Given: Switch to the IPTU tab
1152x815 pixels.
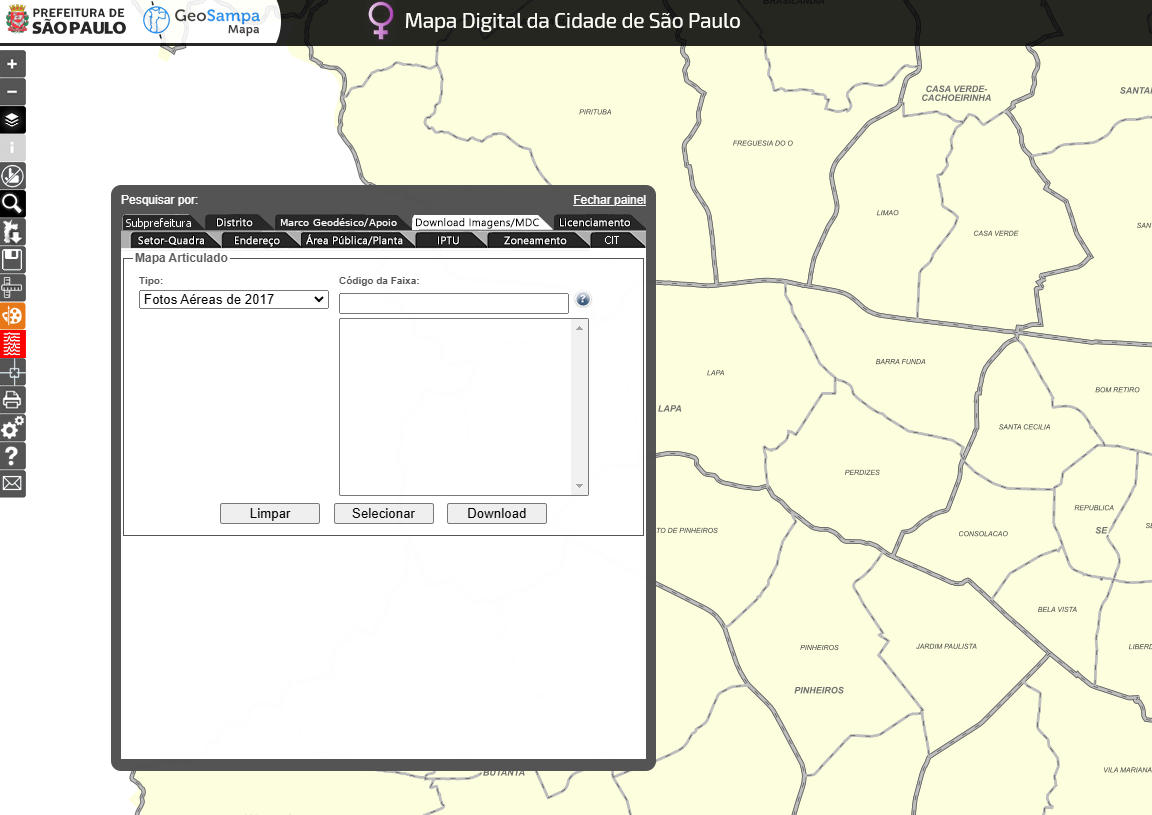Looking at the screenshot, I should pos(448,240).
